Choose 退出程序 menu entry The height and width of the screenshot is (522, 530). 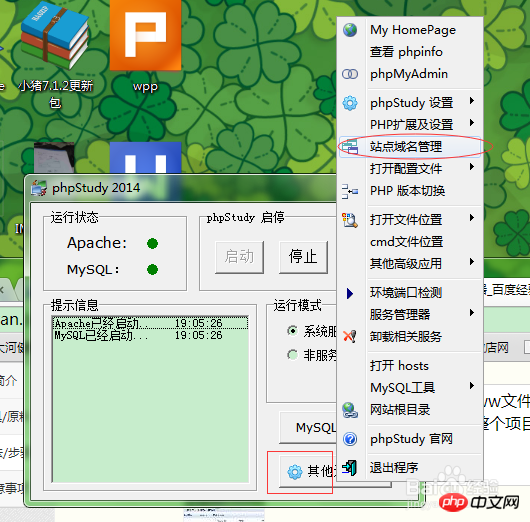click(410, 468)
